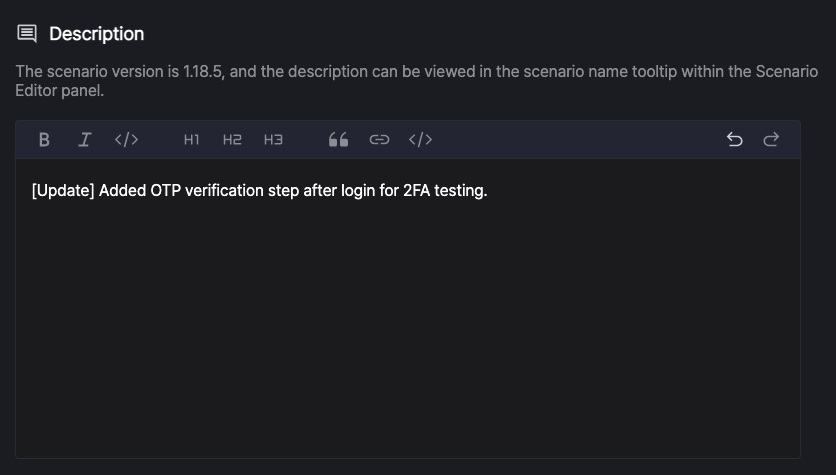Insert a blockquote using the quote icon

pyautogui.click(x=339, y=140)
